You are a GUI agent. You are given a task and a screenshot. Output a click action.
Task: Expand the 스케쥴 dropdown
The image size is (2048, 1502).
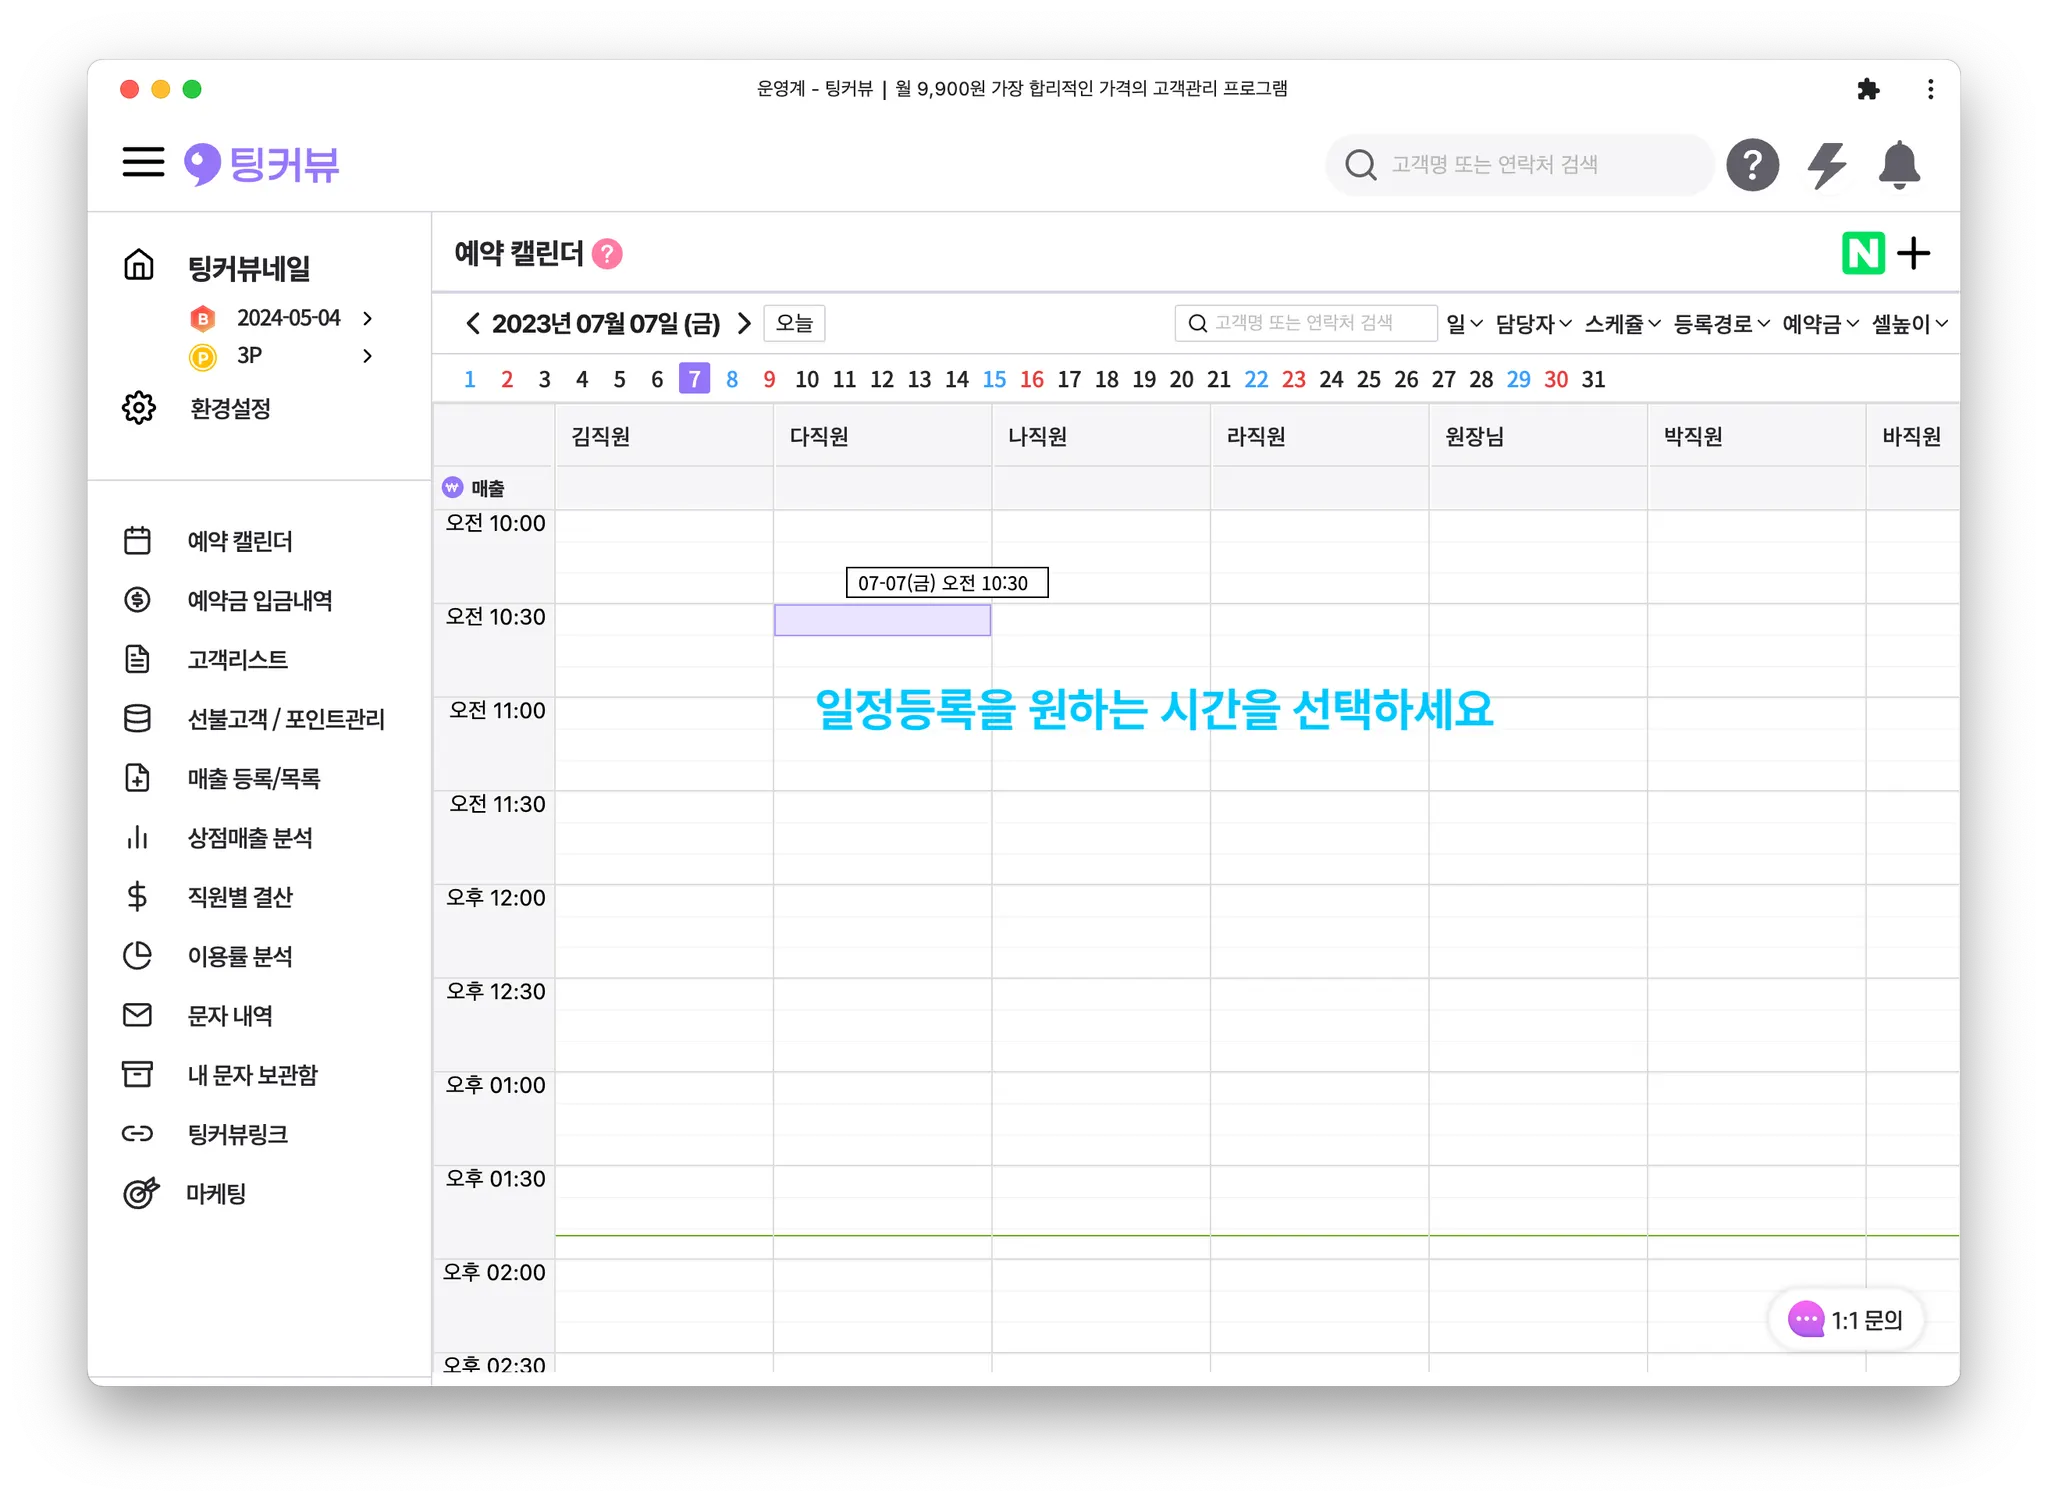pyautogui.click(x=1622, y=324)
